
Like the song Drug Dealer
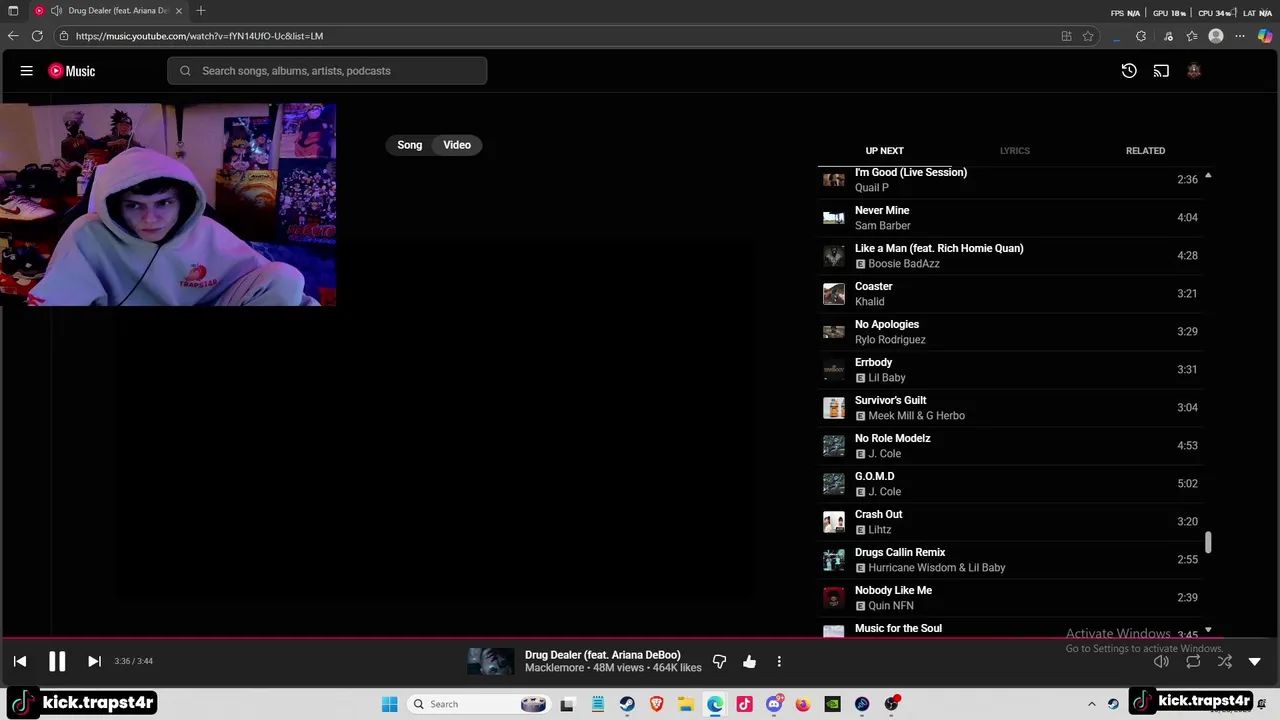coord(749,661)
